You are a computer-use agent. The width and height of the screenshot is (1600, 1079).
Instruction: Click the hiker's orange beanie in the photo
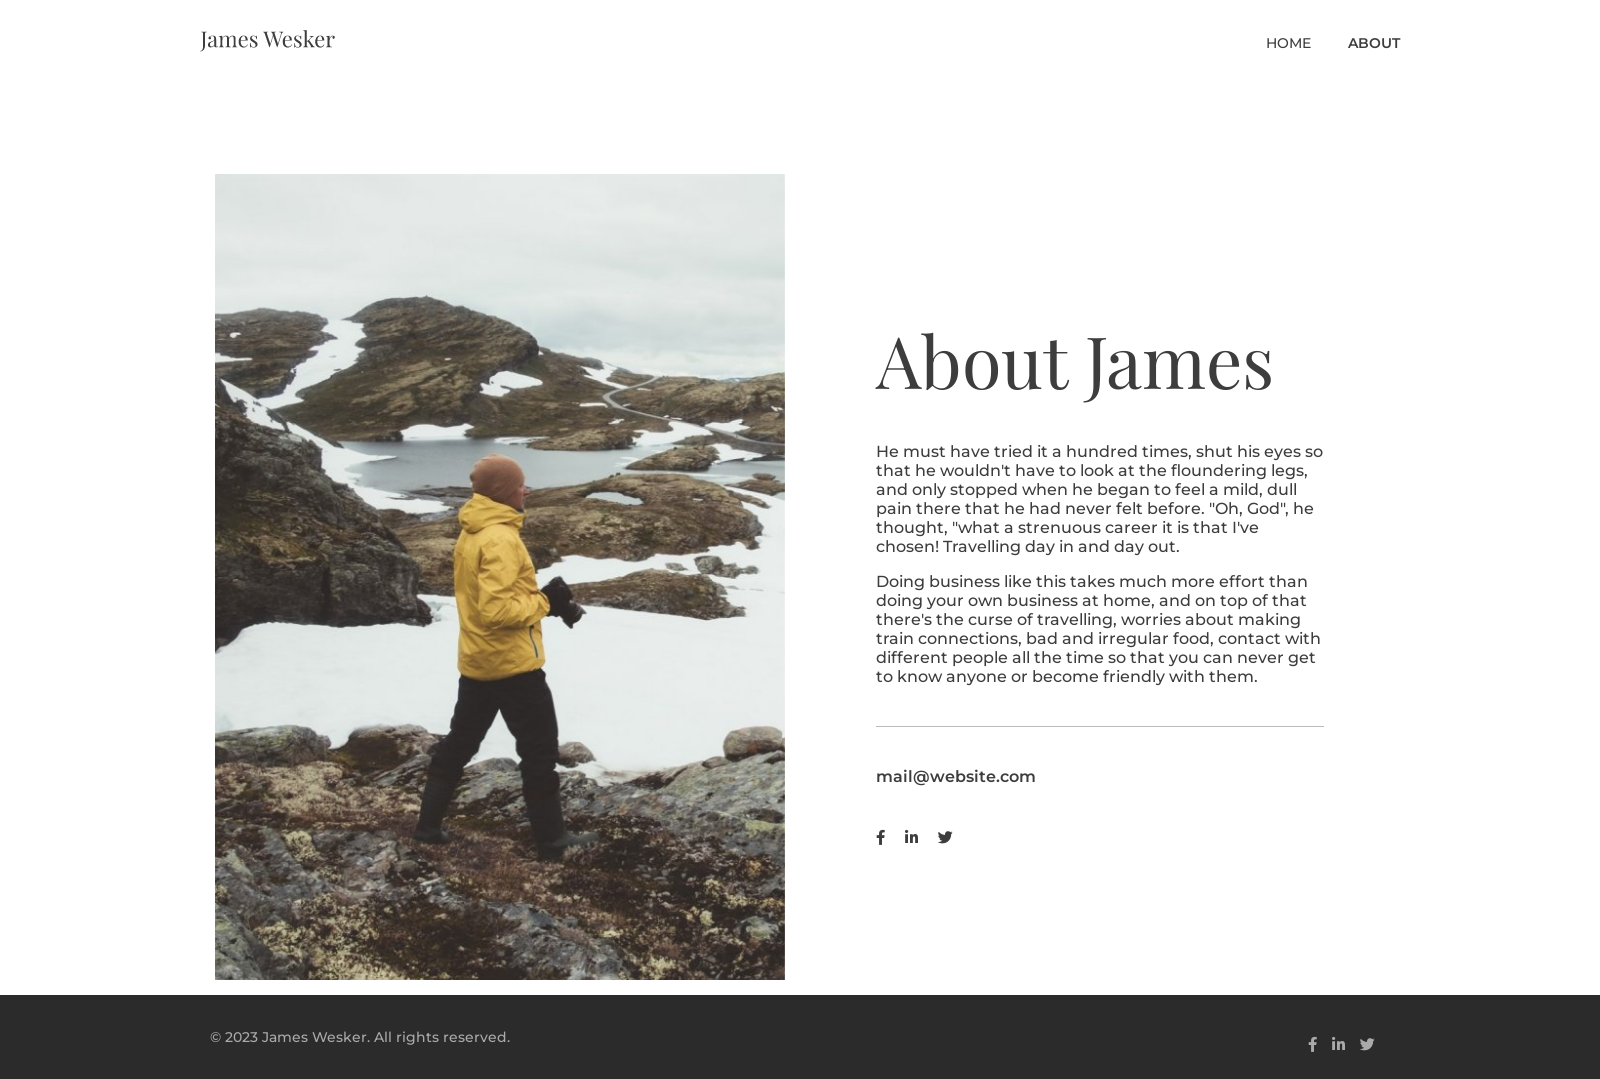(497, 477)
